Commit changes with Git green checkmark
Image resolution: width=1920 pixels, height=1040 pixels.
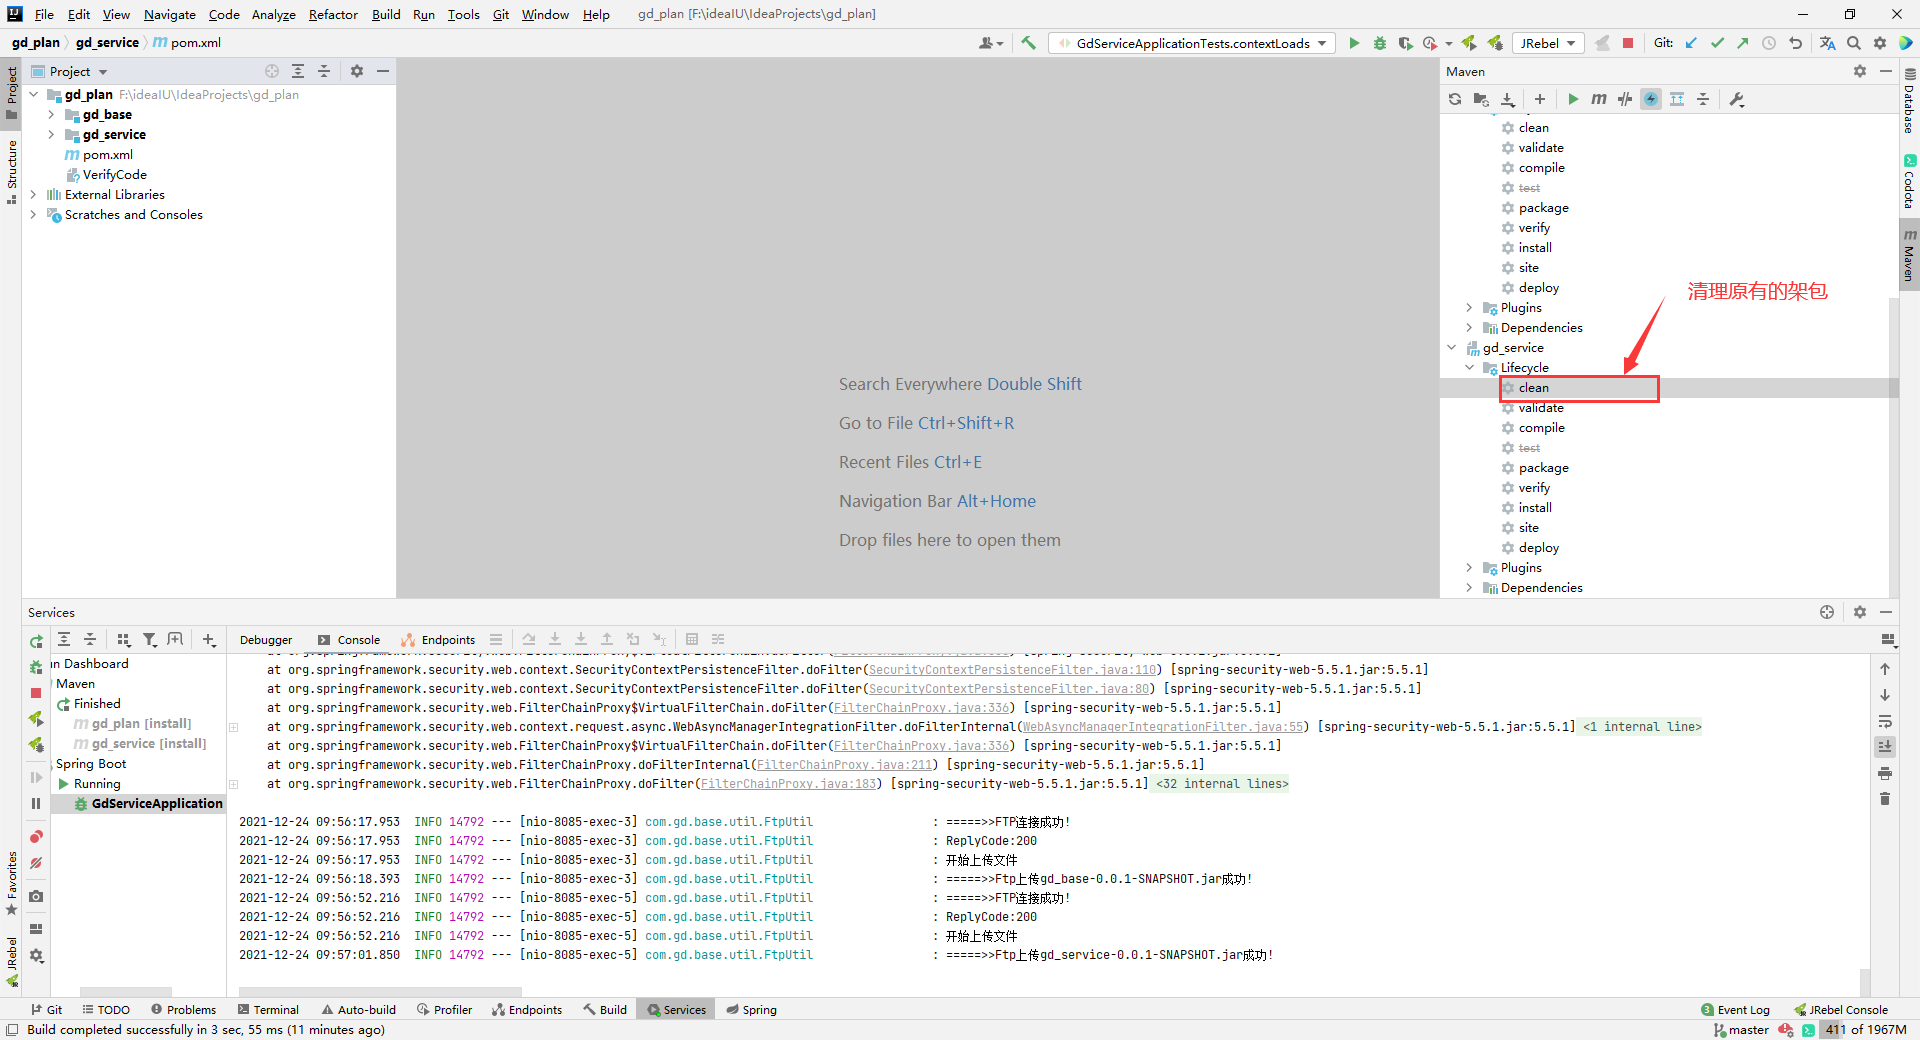click(x=1717, y=43)
